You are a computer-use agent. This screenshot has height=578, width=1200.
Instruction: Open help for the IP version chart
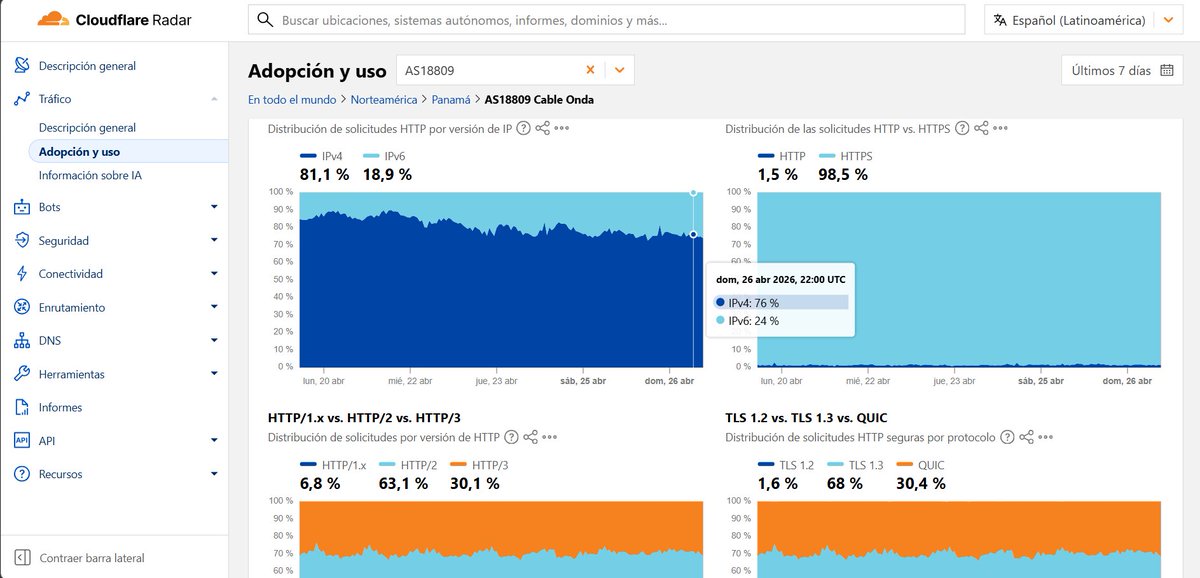tap(523, 128)
